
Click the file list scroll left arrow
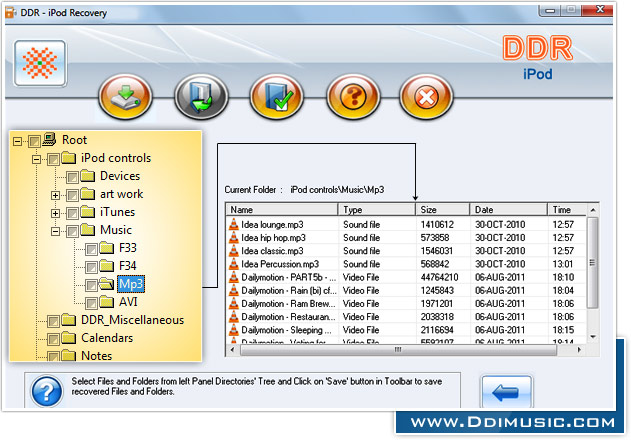click(x=232, y=350)
